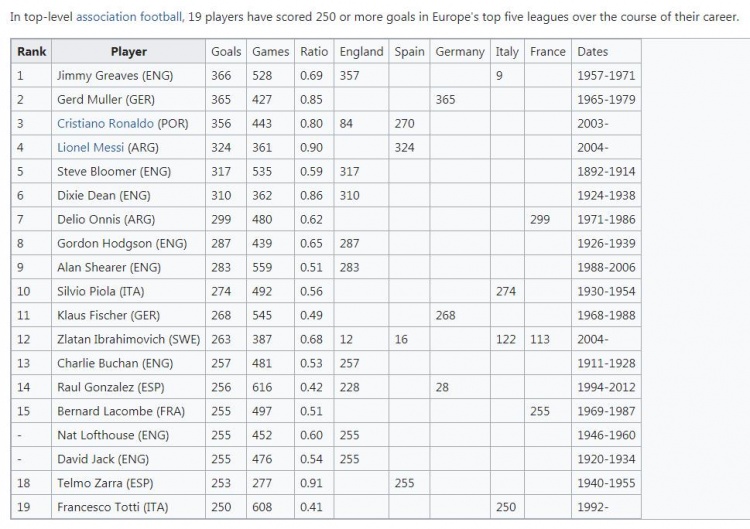Select the Goals column header
This screenshot has height=529, width=750.
point(226,51)
